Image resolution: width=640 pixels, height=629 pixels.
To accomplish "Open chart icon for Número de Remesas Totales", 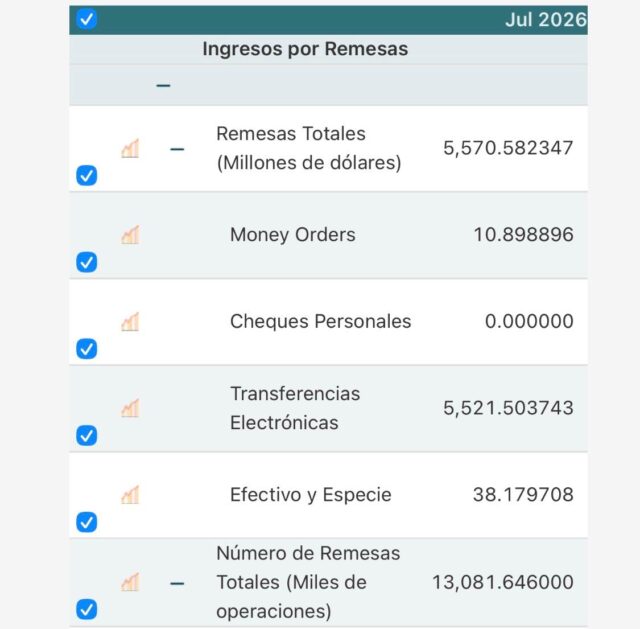I will pyautogui.click(x=130, y=582).
